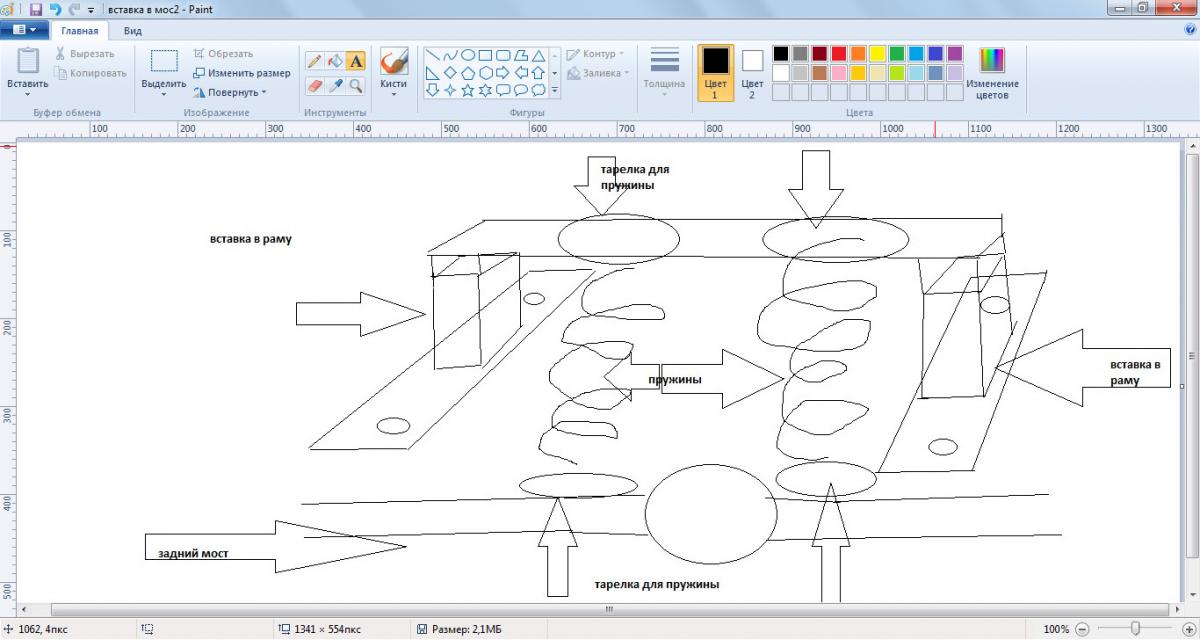Select the Цвет 1 foreground color box
This screenshot has height=640, width=1200.
point(715,71)
